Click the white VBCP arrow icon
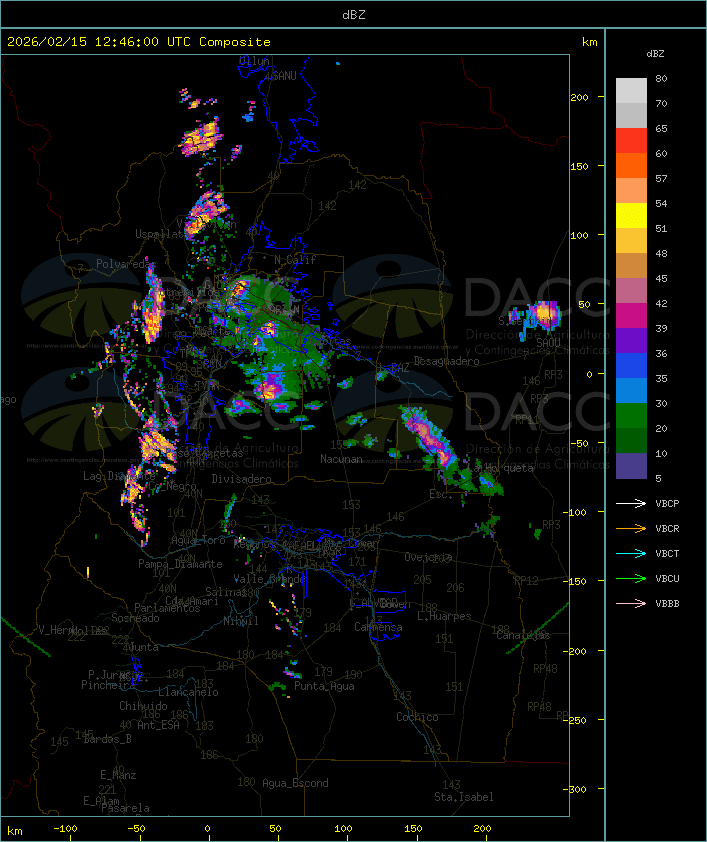The width and height of the screenshot is (707, 842). pyautogui.click(x=631, y=503)
